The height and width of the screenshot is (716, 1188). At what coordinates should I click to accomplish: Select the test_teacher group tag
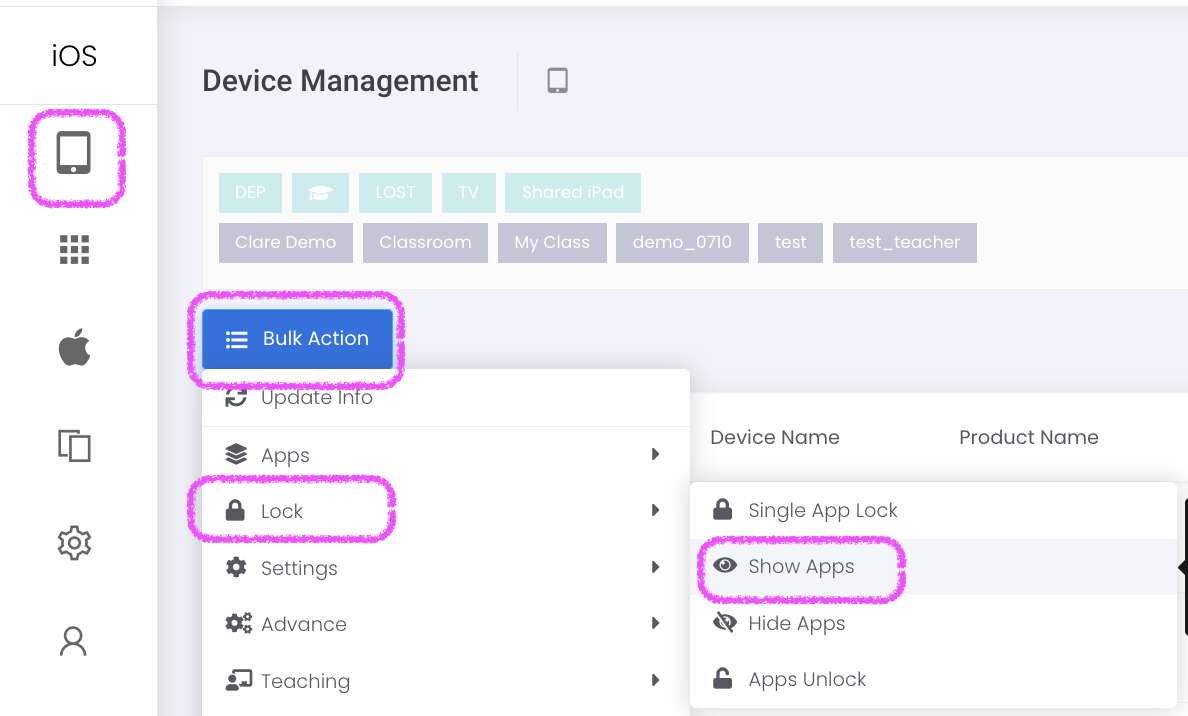pos(905,242)
